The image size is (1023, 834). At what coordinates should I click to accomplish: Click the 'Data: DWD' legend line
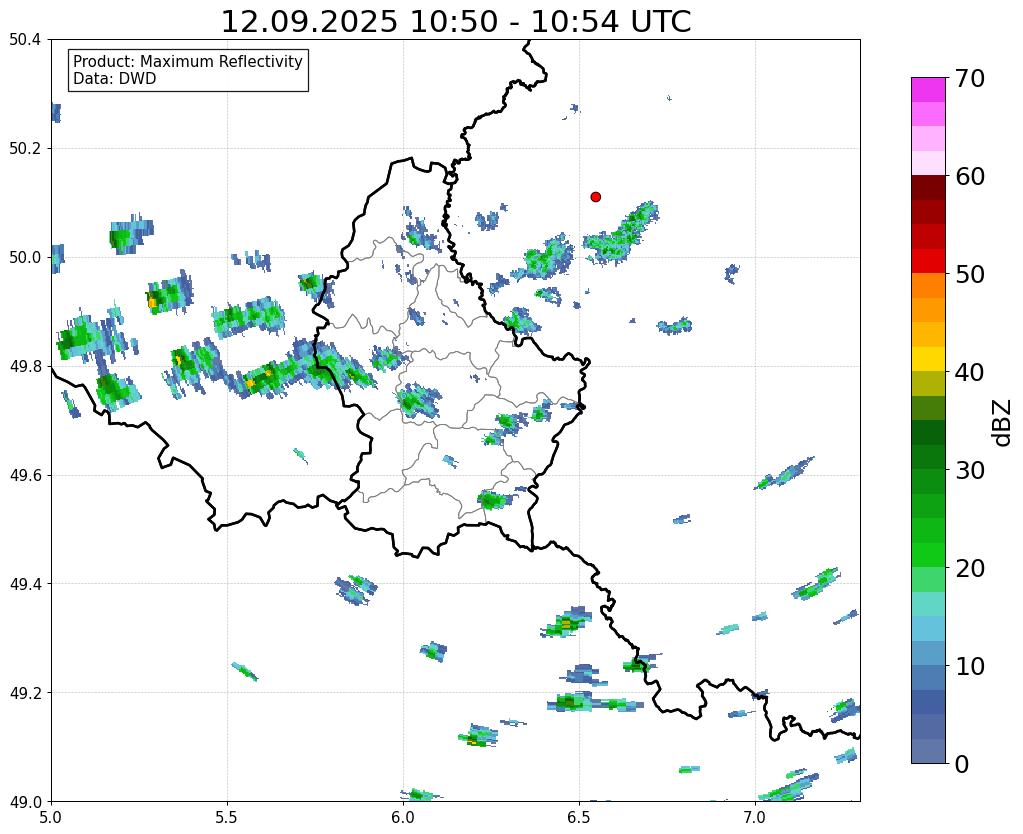pos(115,79)
